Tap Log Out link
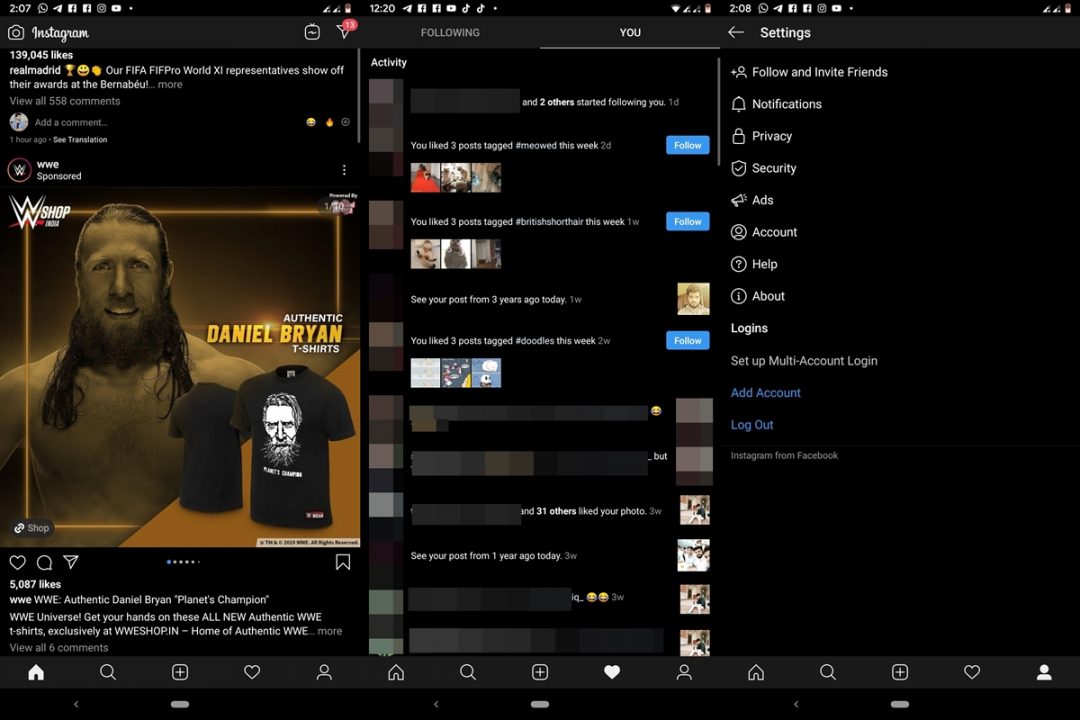 [751, 424]
